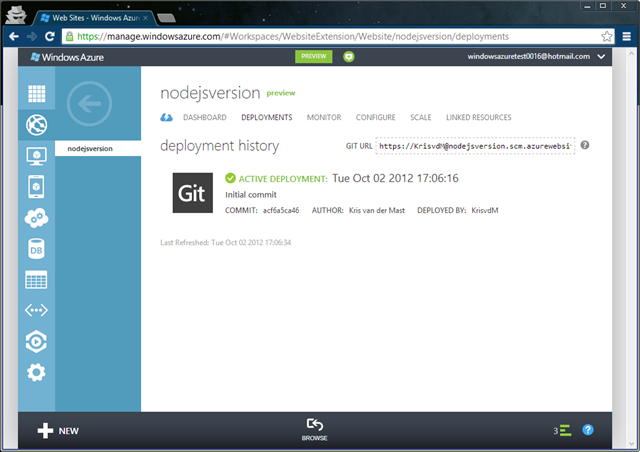Click the green active deployment checkmark
The width and height of the screenshot is (640, 452).
coord(230,178)
